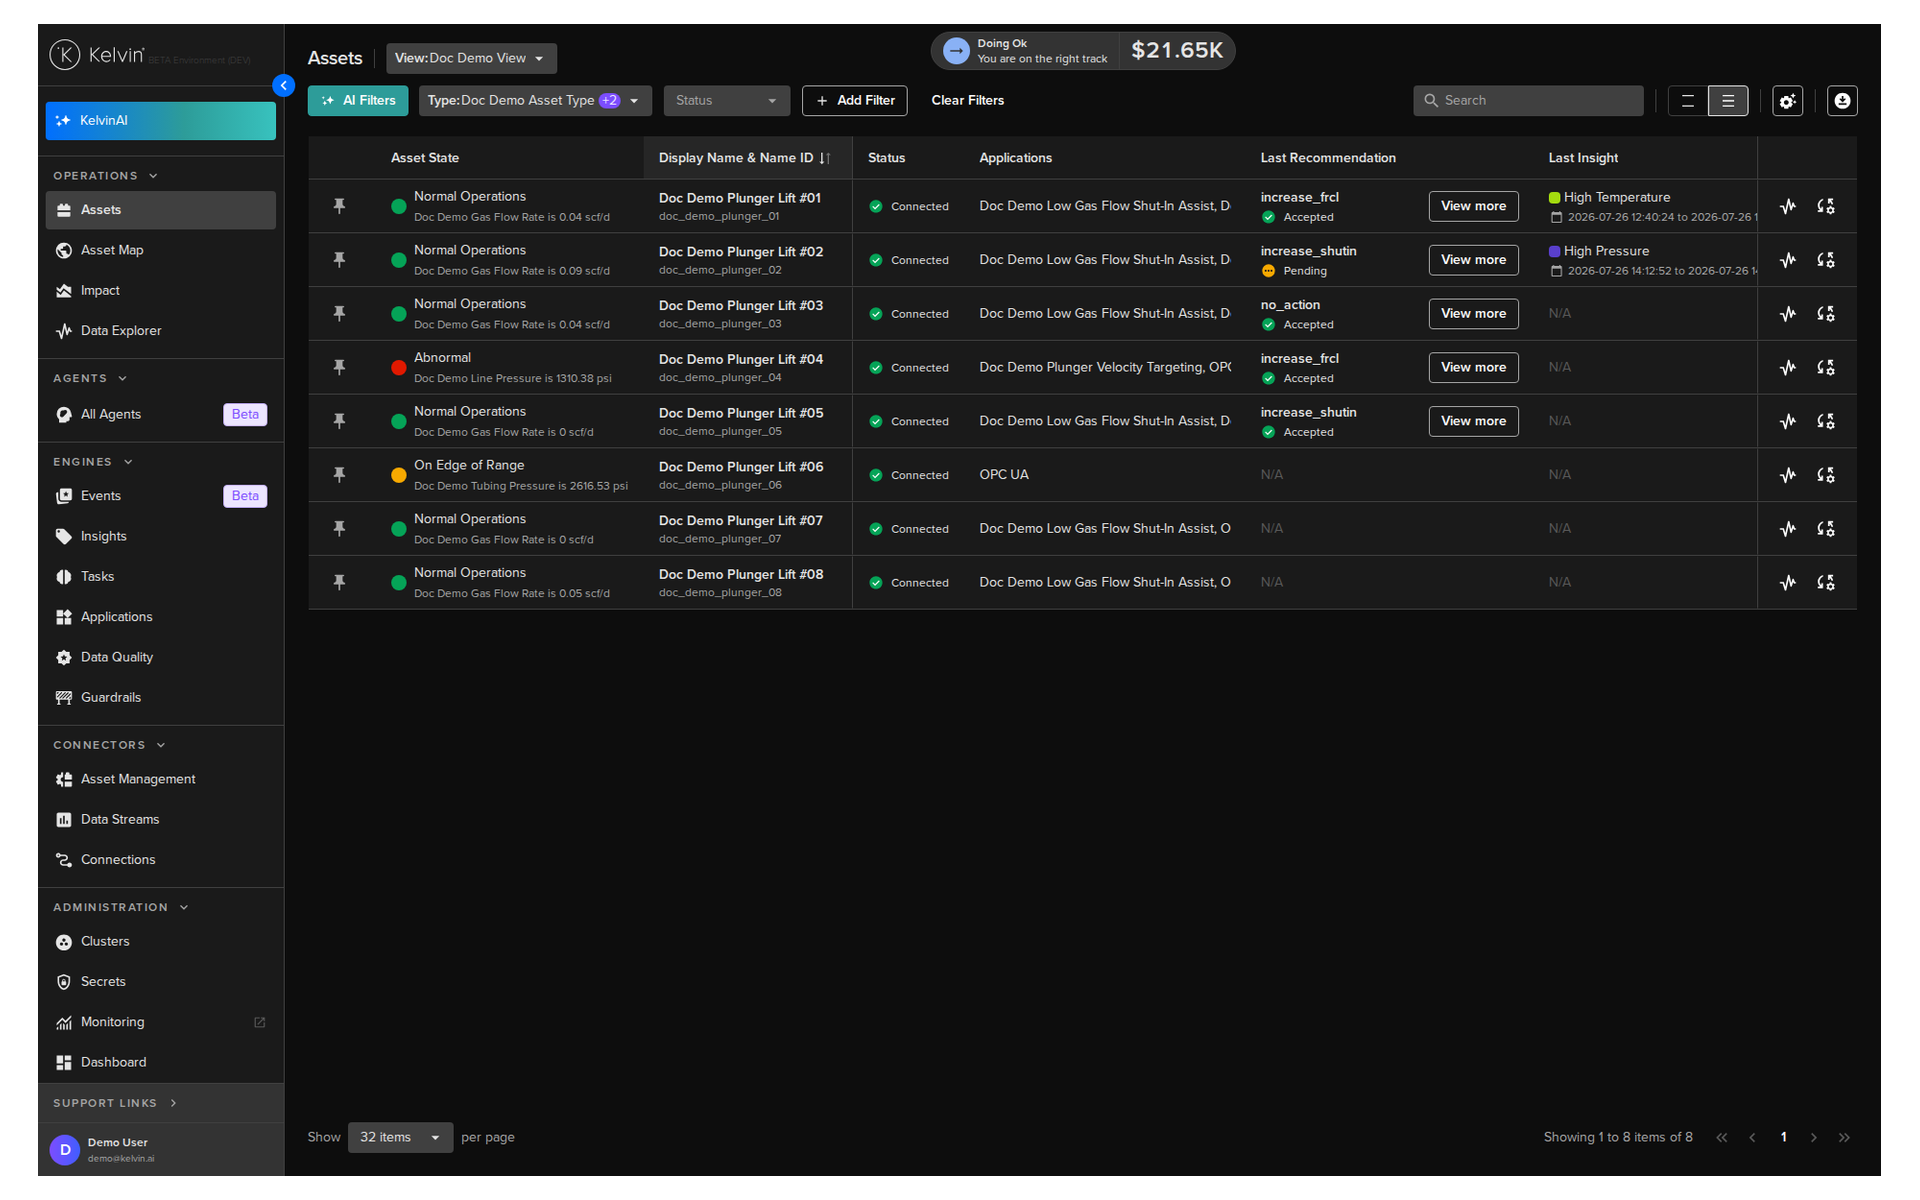Open the Demo User profile at the sidebar bottom
Screen dimensions: 1920x1200
[160, 1149]
